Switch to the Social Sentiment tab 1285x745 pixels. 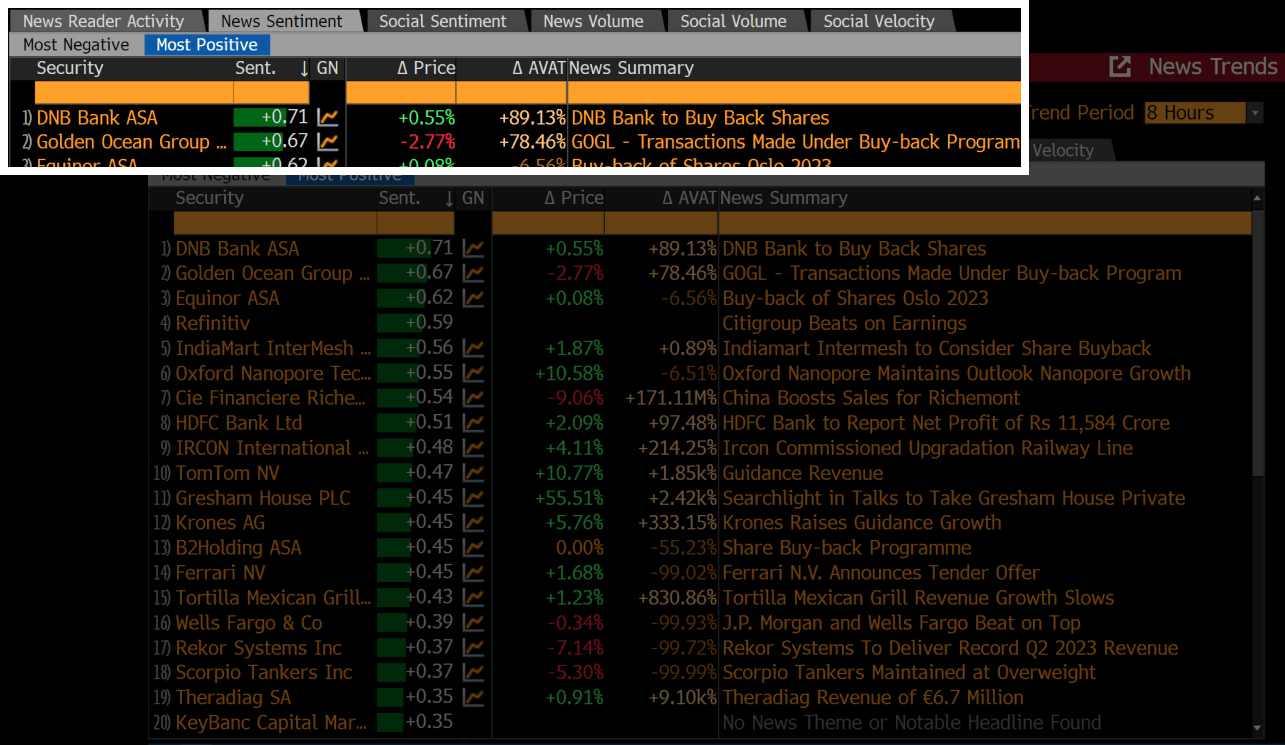[x=443, y=20]
